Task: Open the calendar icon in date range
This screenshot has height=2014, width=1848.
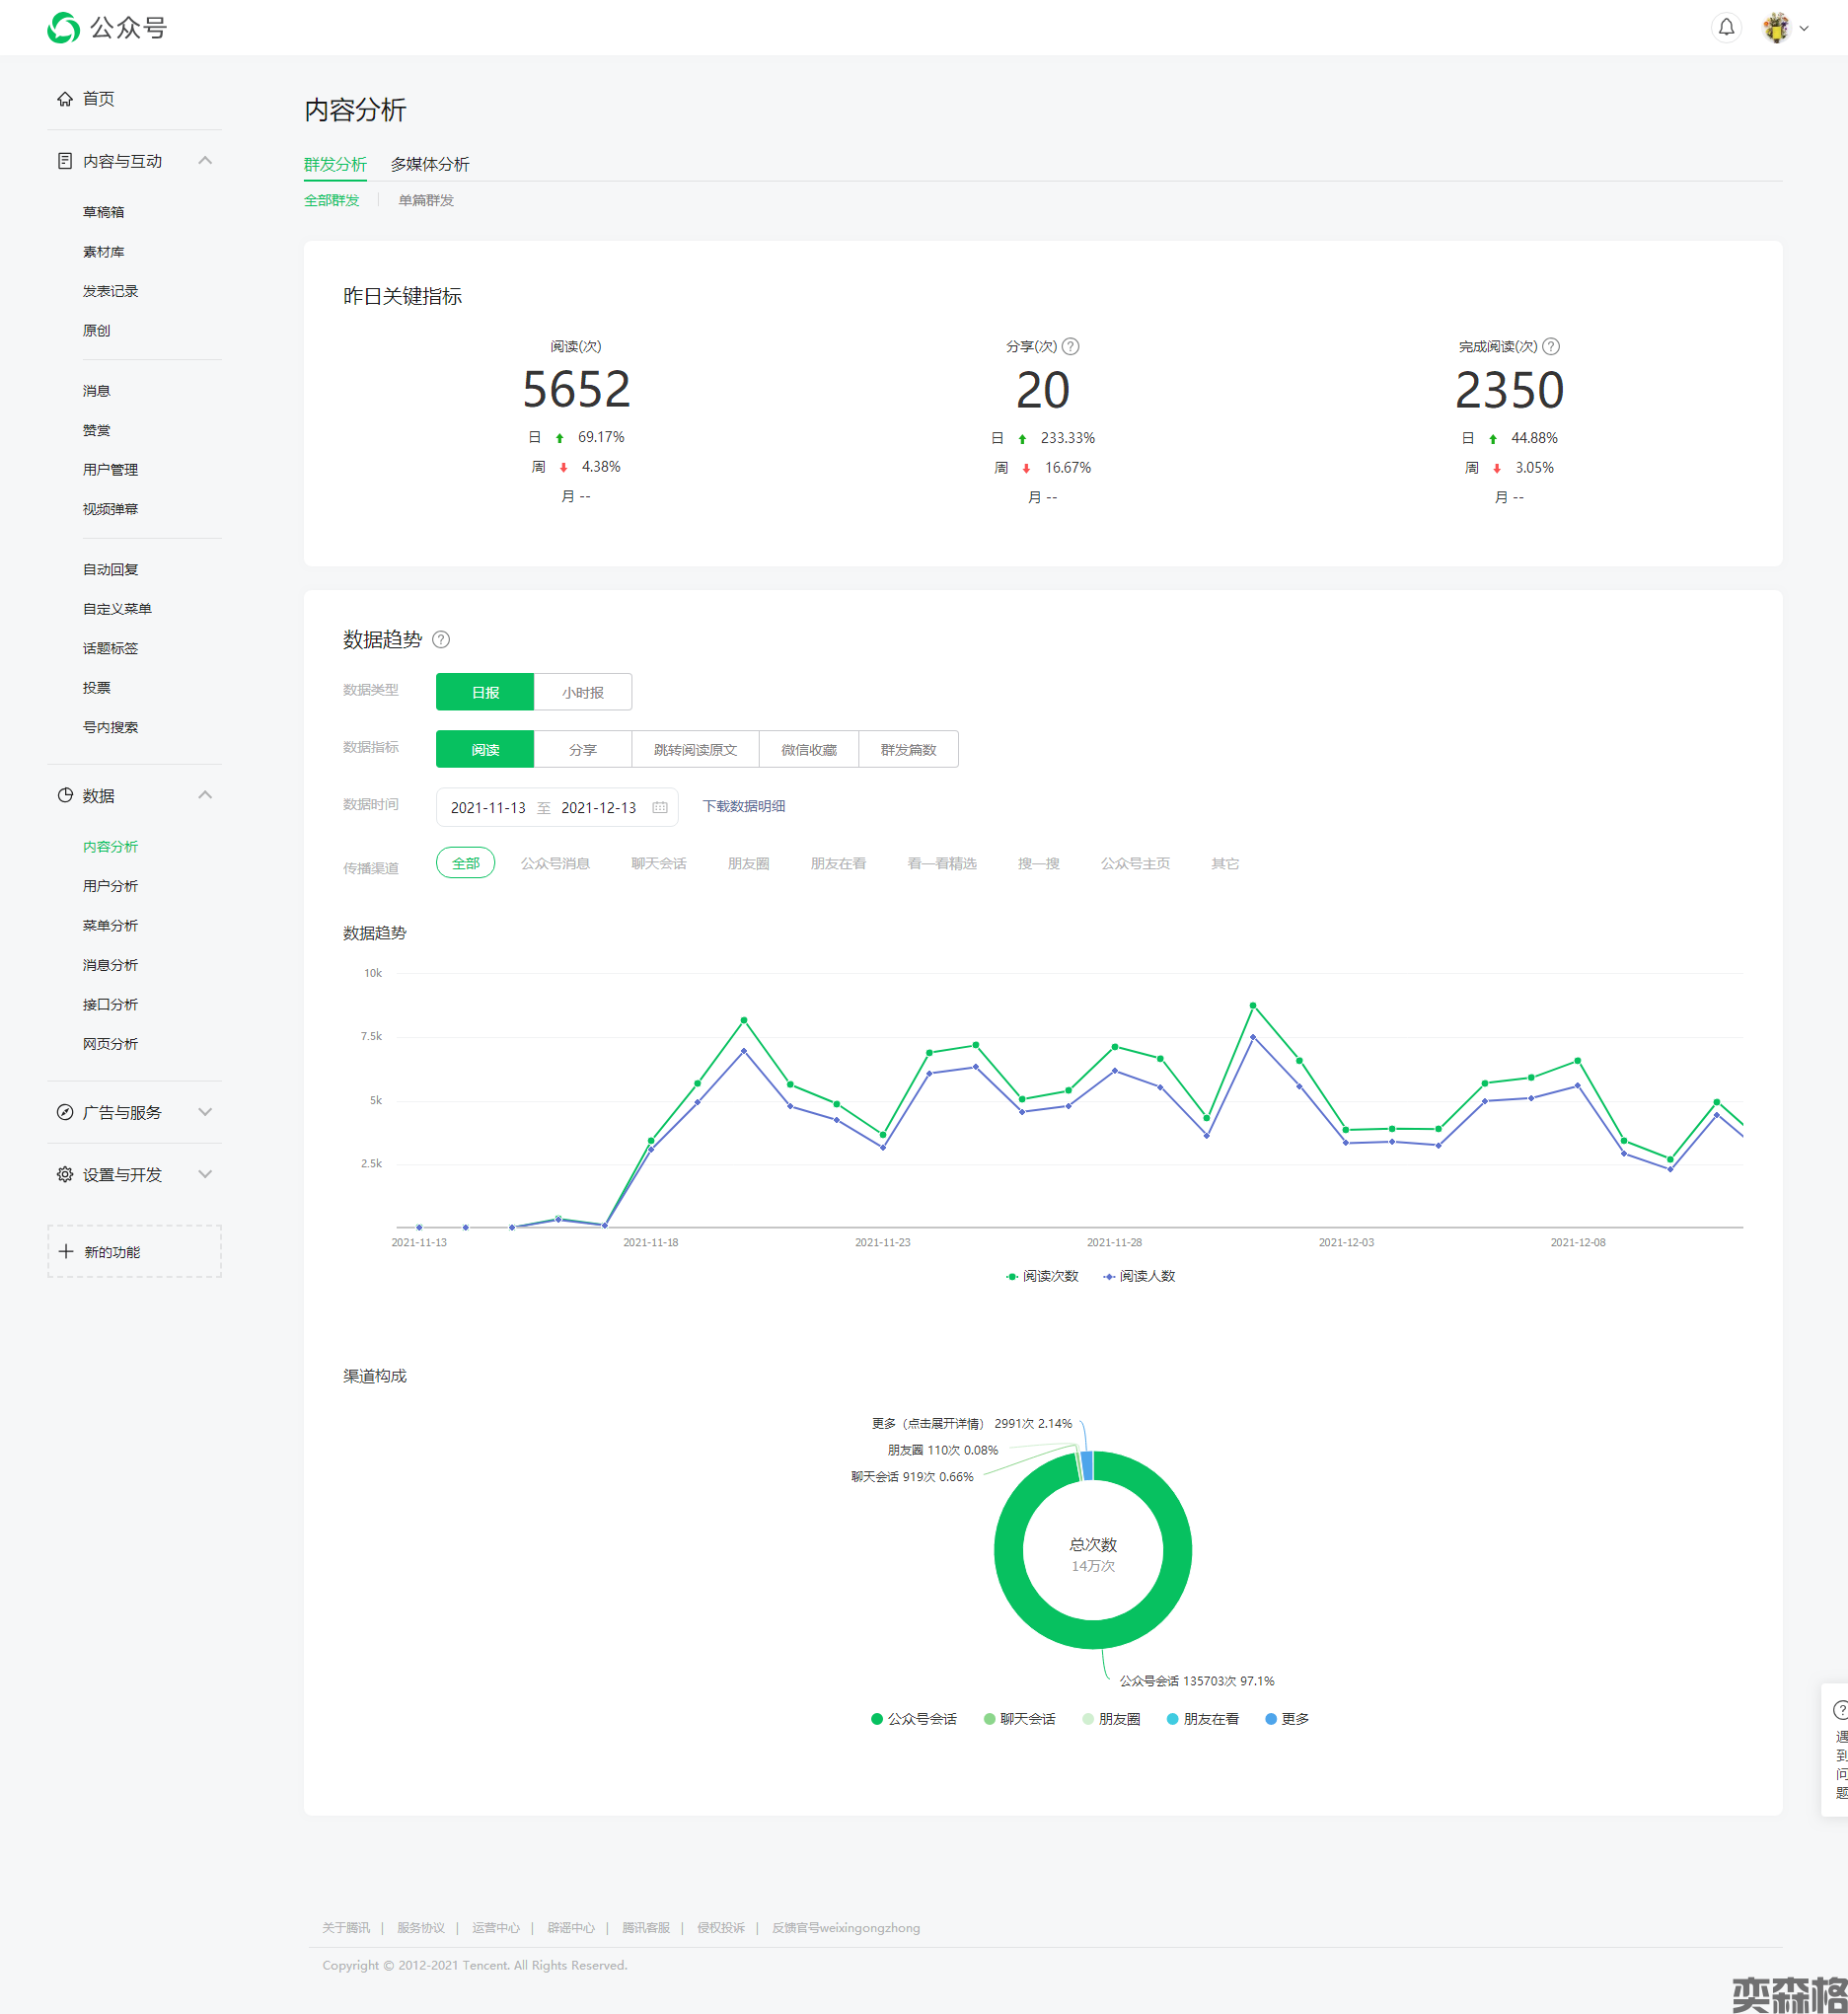Action: pos(660,808)
